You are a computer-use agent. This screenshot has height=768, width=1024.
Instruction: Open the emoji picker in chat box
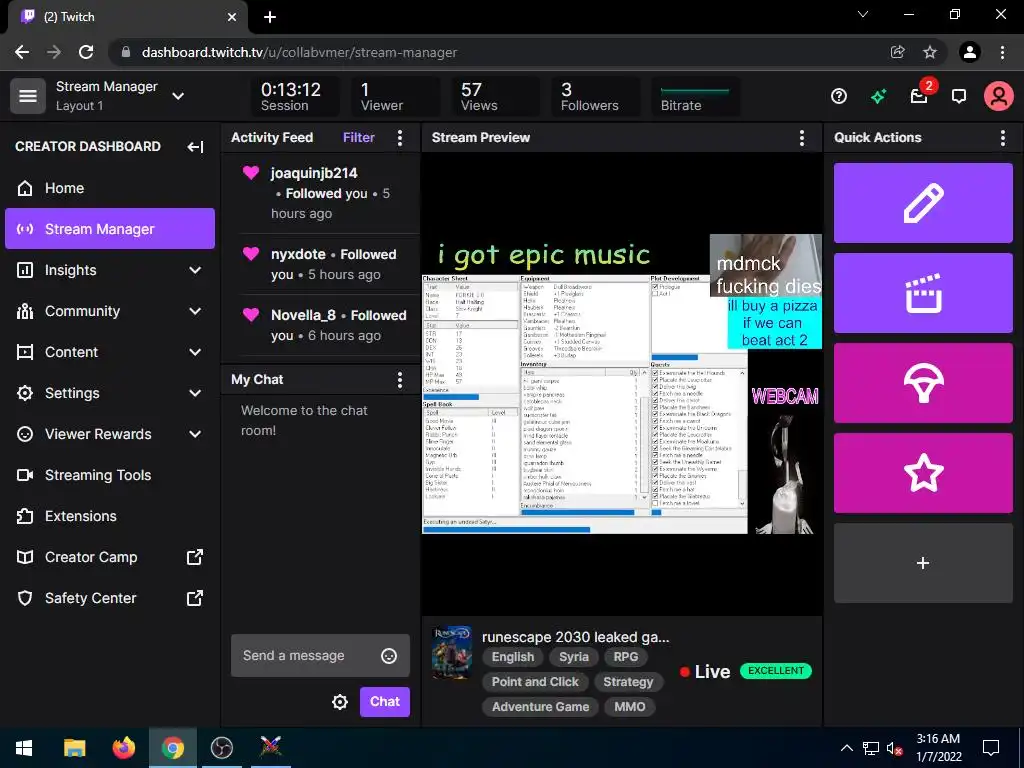tap(389, 656)
